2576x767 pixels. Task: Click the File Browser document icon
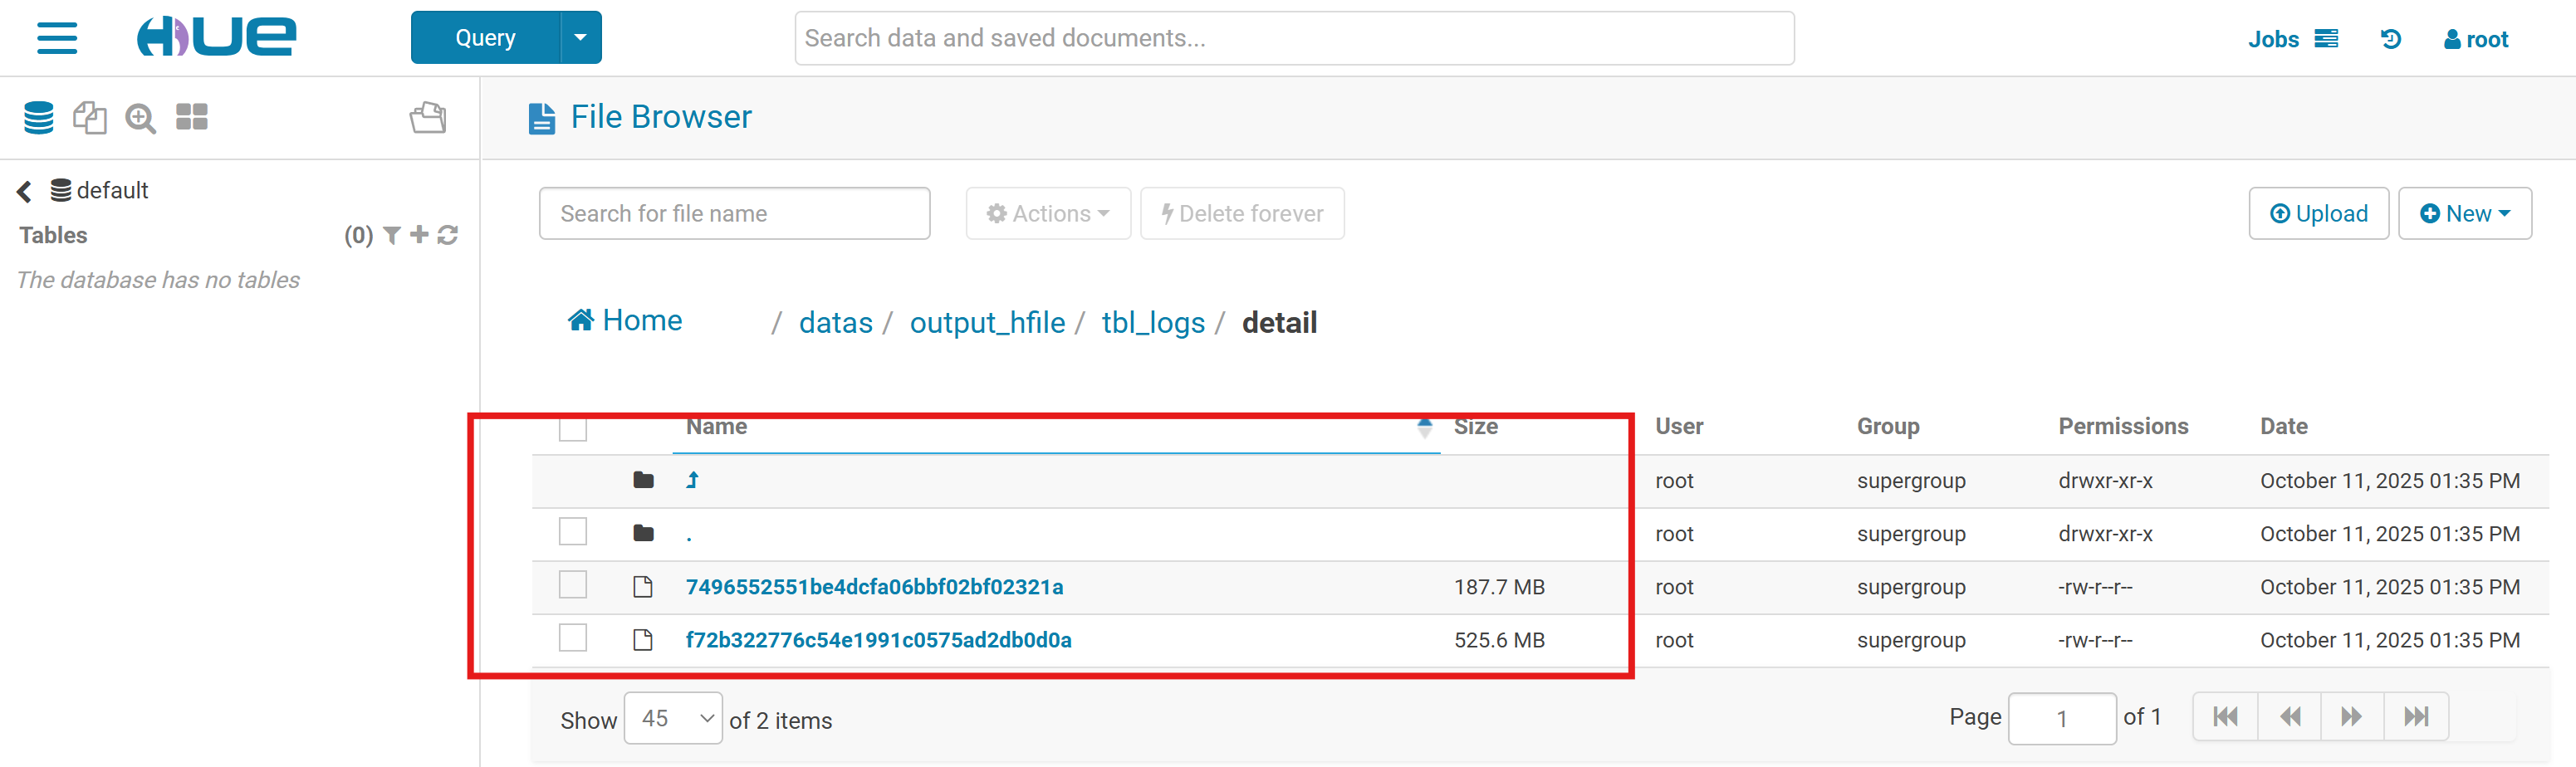click(542, 118)
